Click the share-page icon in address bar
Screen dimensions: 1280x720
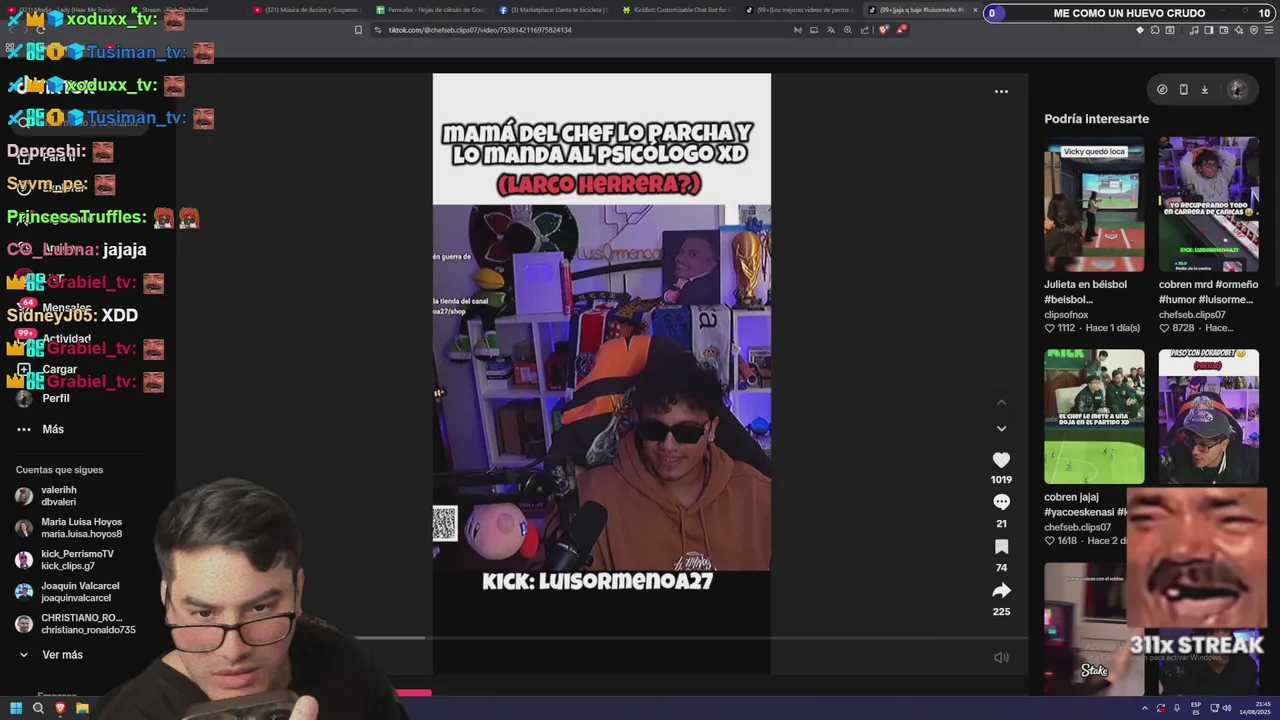click(865, 30)
